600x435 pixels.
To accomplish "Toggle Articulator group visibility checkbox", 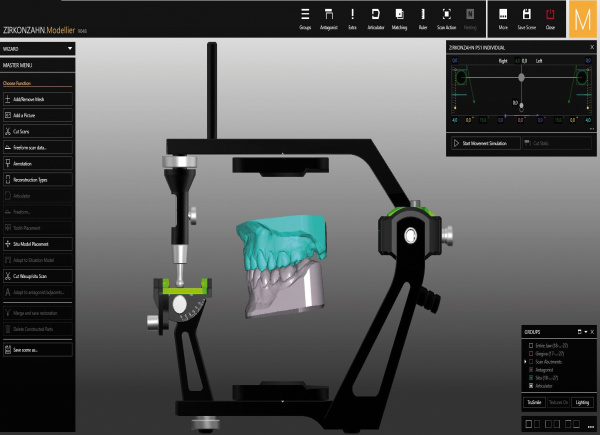I will point(531,386).
